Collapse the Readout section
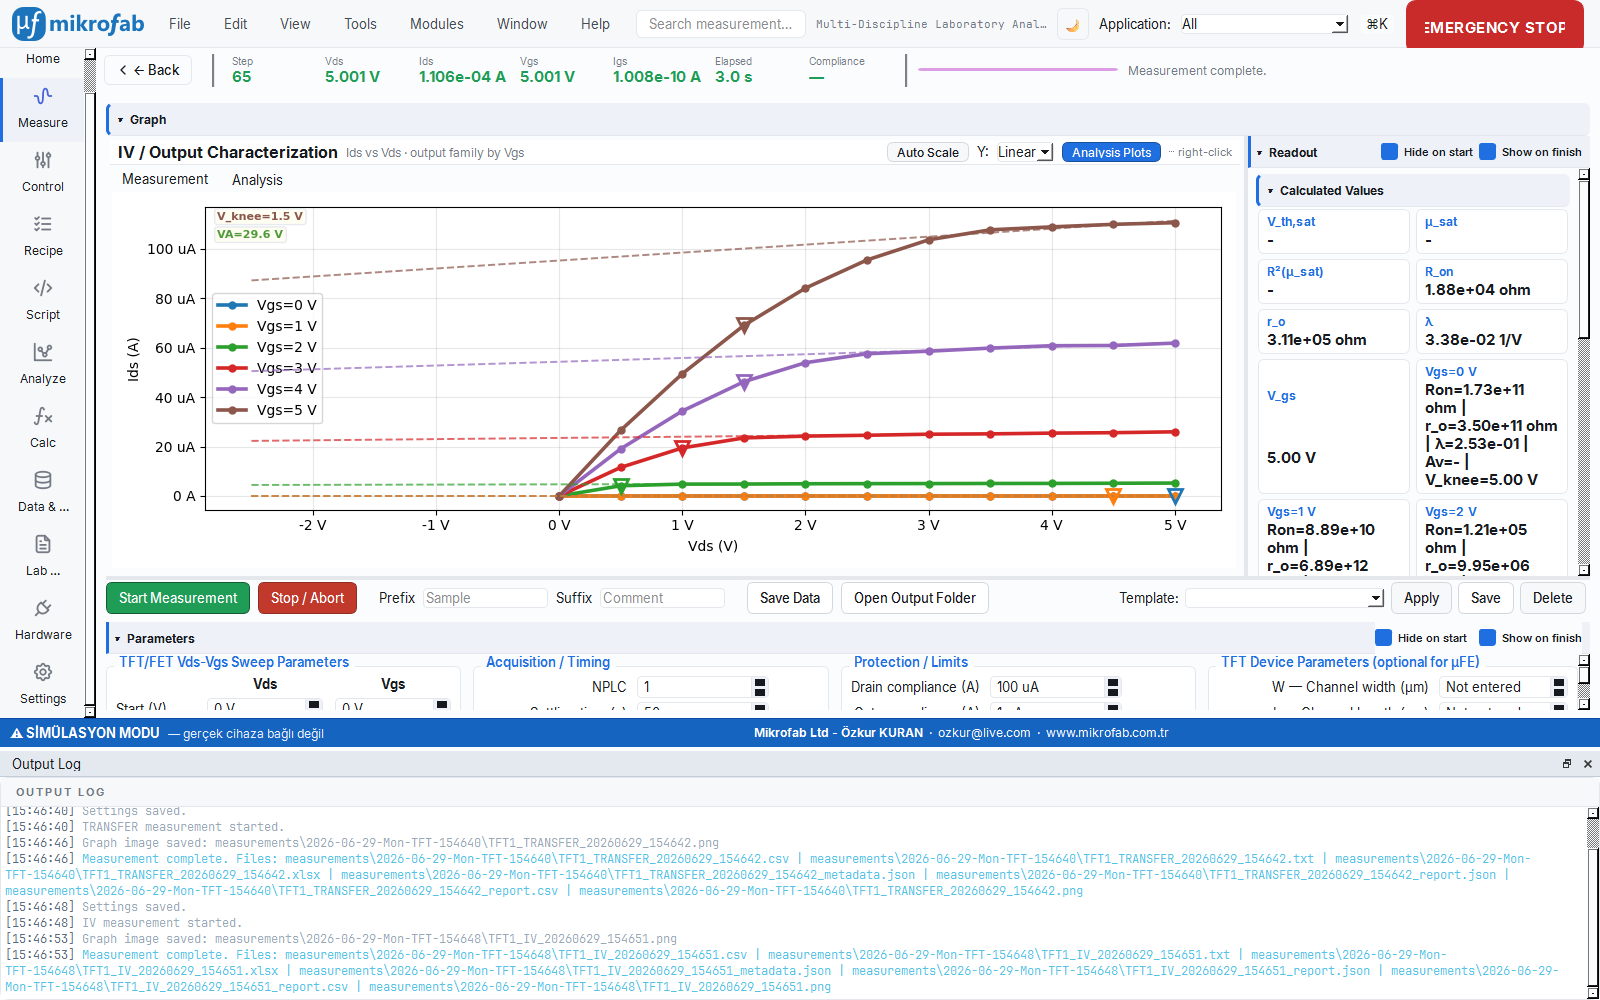 pos(1260,153)
